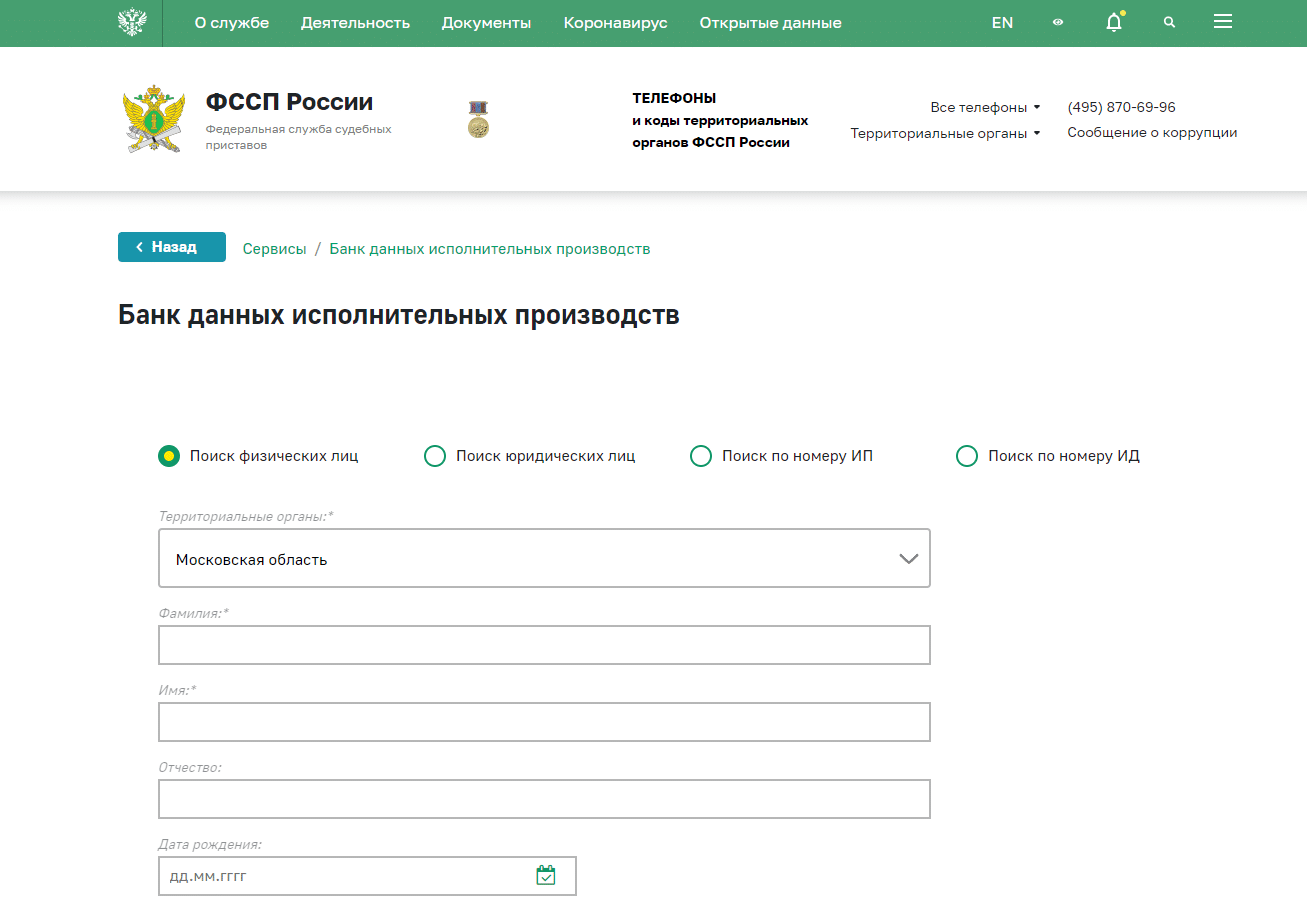Open the Сообщение о коррупции link
The image size is (1307, 912).
[x=1151, y=131]
